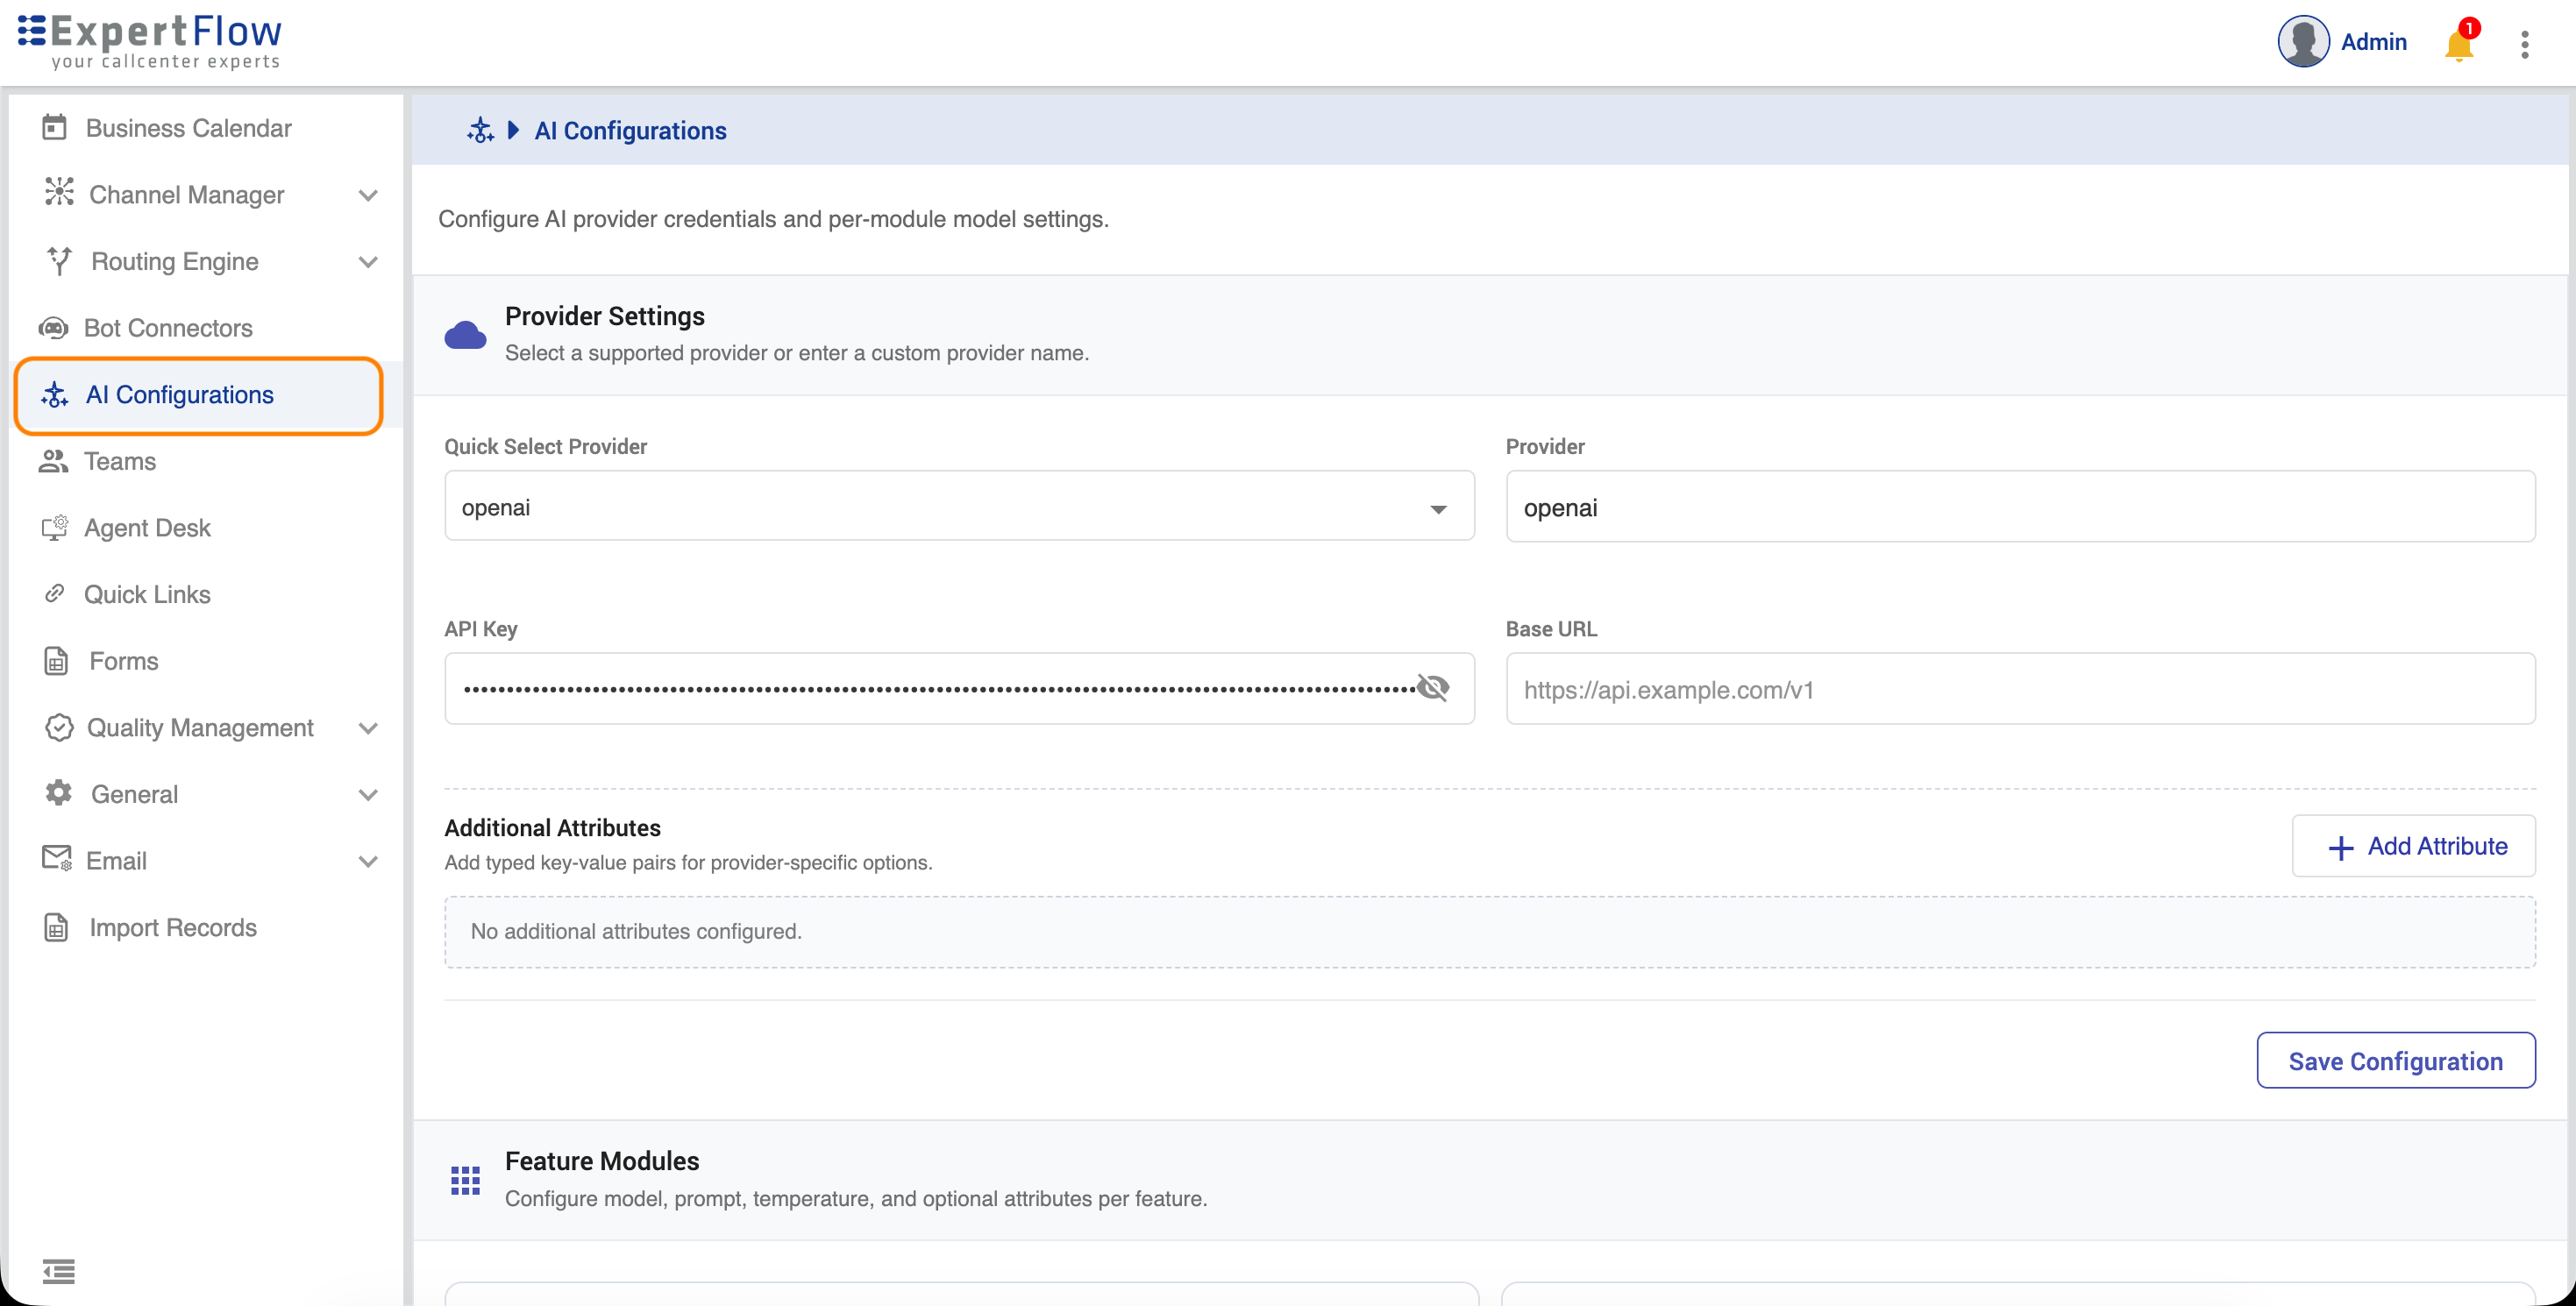Expand the Quality Management chevron
This screenshot has height=1306, width=2576.
(x=368, y=728)
